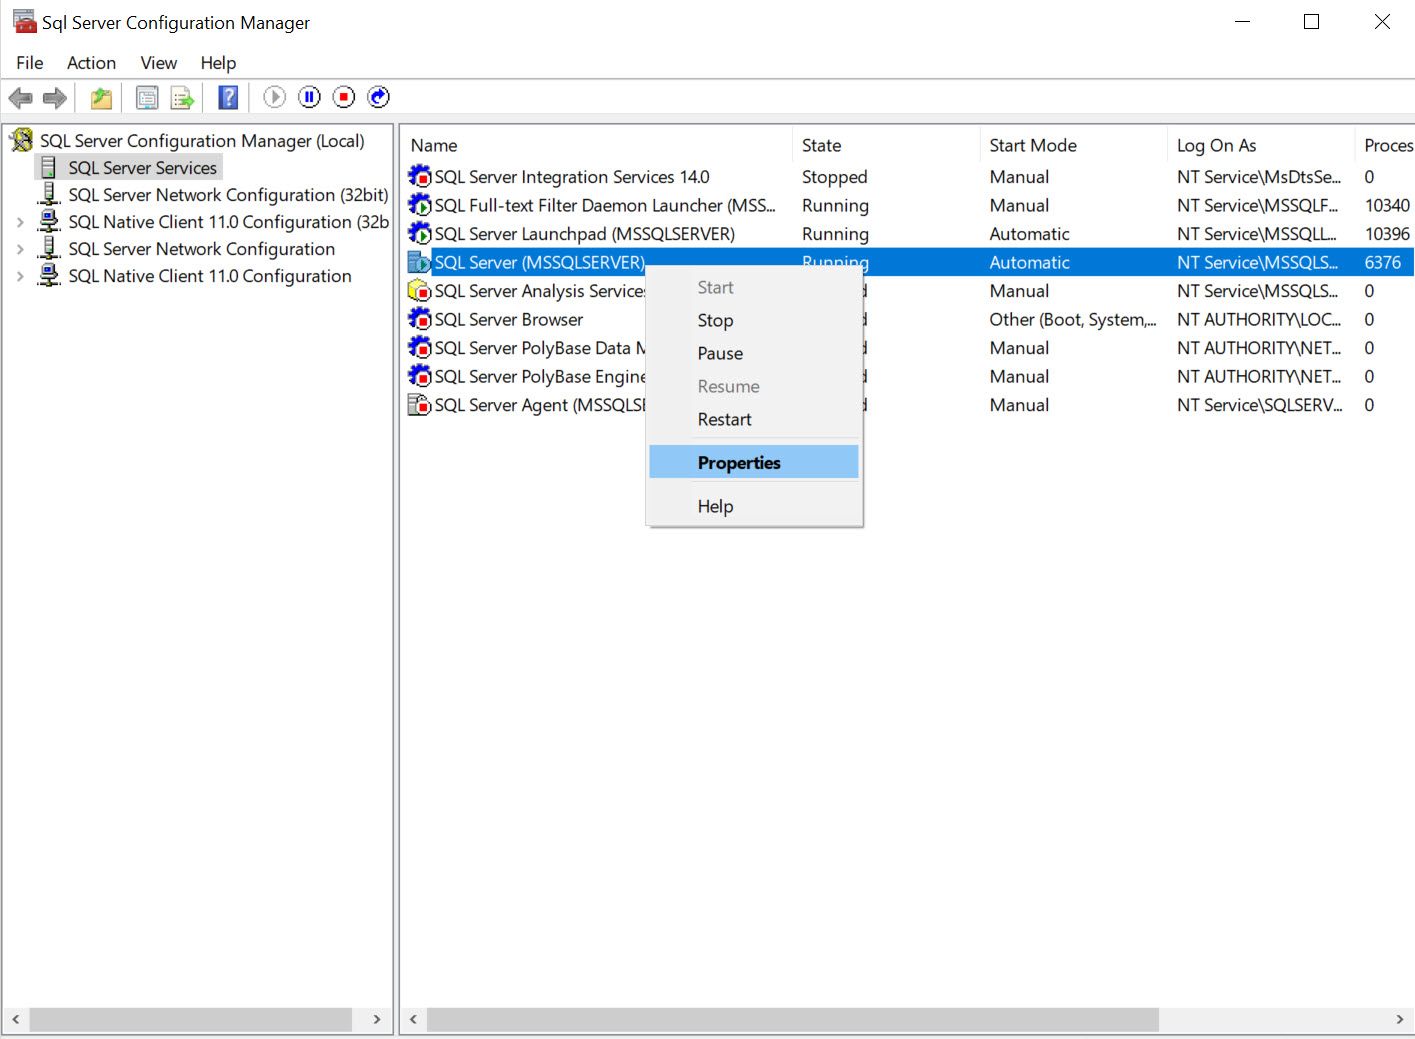Choose Stop from the context menu
Image resolution: width=1415 pixels, height=1039 pixels.
click(x=754, y=320)
